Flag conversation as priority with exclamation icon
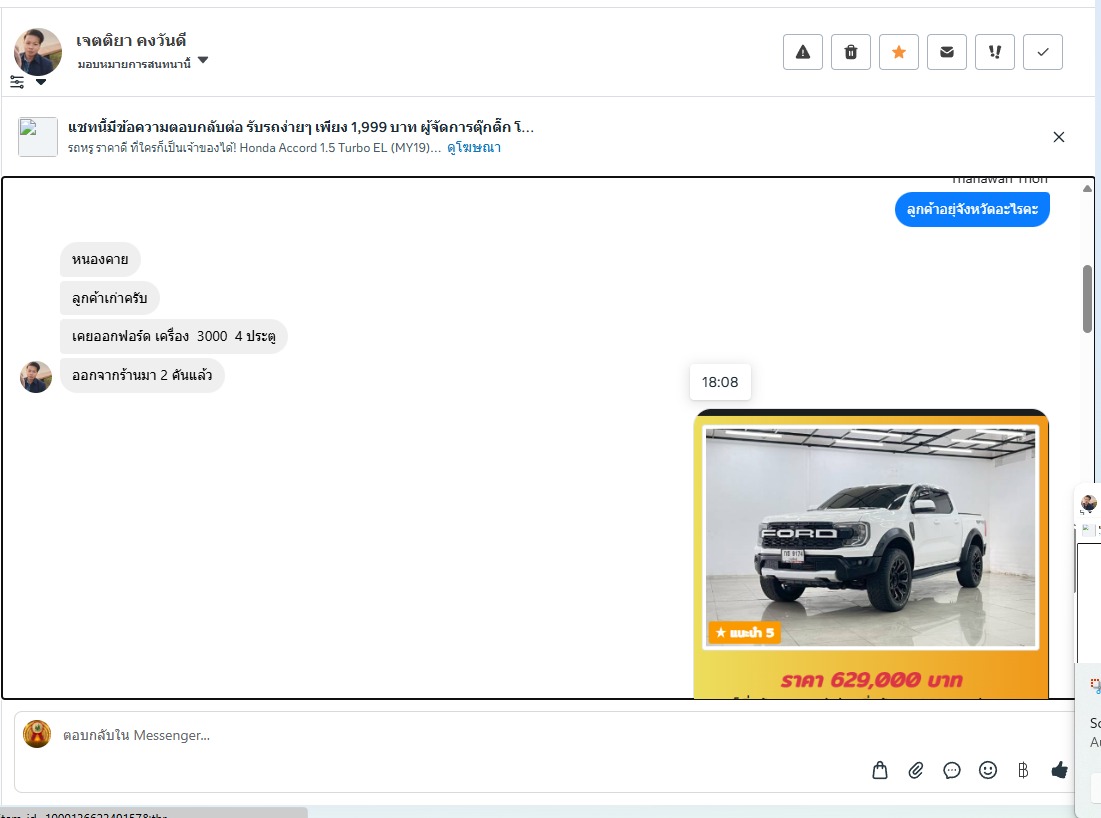Image resolution: width=1101 pixels, height=818 pixels. pyautogui.click(x=995, y=52)
